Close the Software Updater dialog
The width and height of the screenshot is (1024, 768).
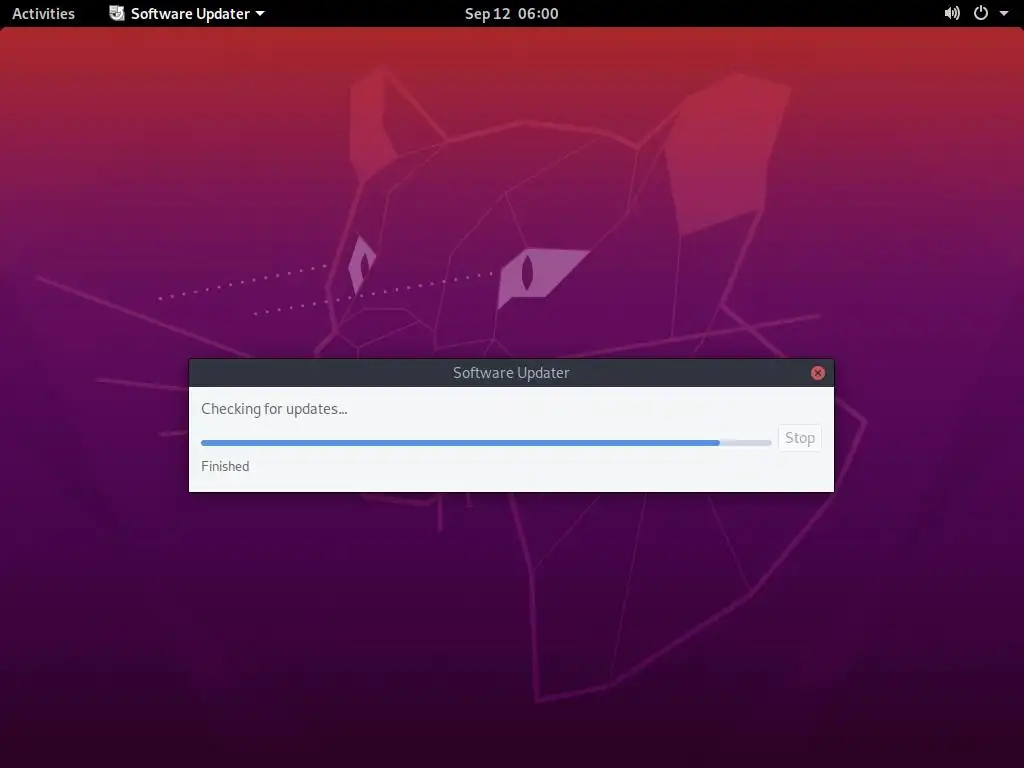(x=818, y=372)
